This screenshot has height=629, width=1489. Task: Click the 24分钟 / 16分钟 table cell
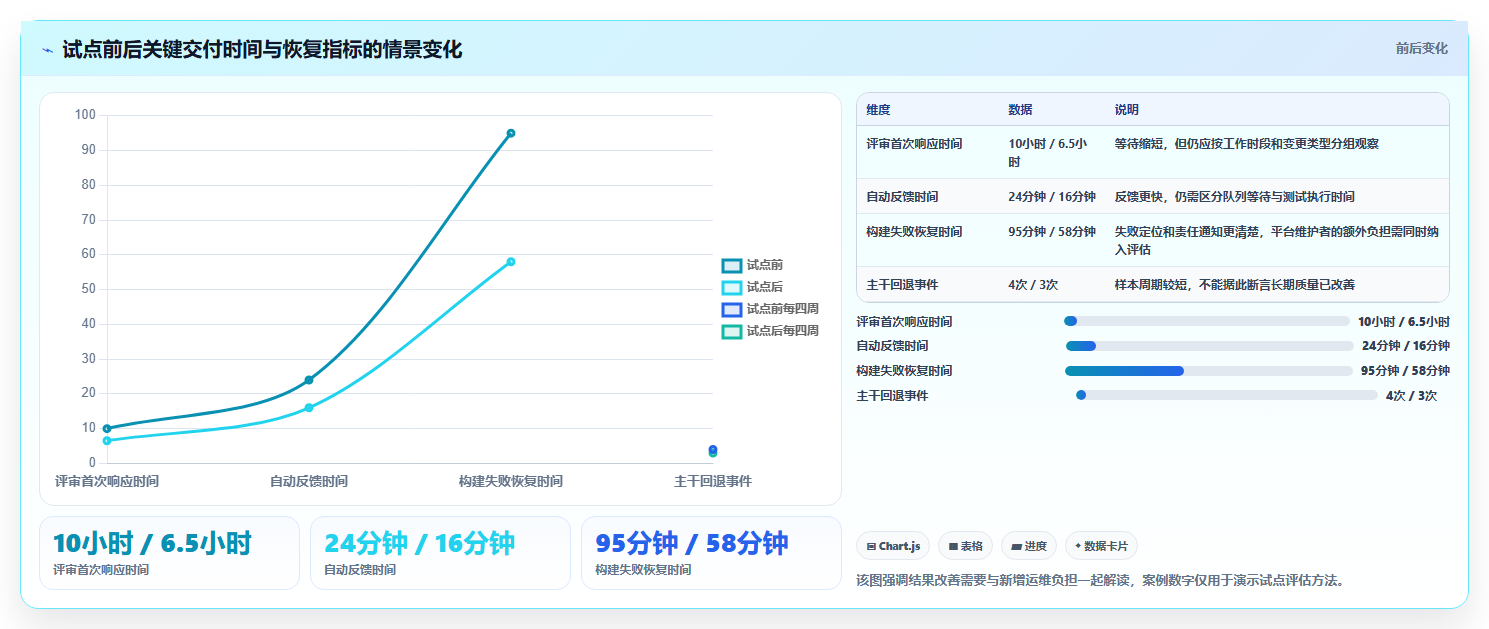coord(1052,197)
